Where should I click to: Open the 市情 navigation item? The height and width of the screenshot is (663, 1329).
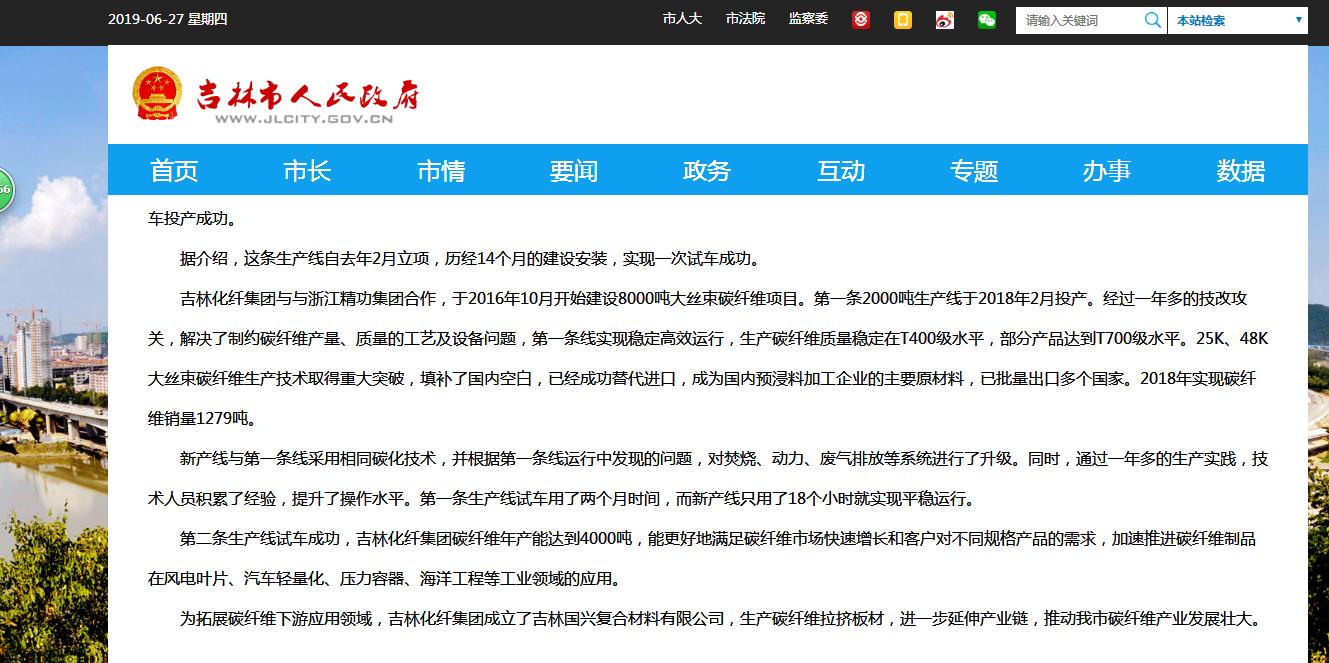coord(441,171)
